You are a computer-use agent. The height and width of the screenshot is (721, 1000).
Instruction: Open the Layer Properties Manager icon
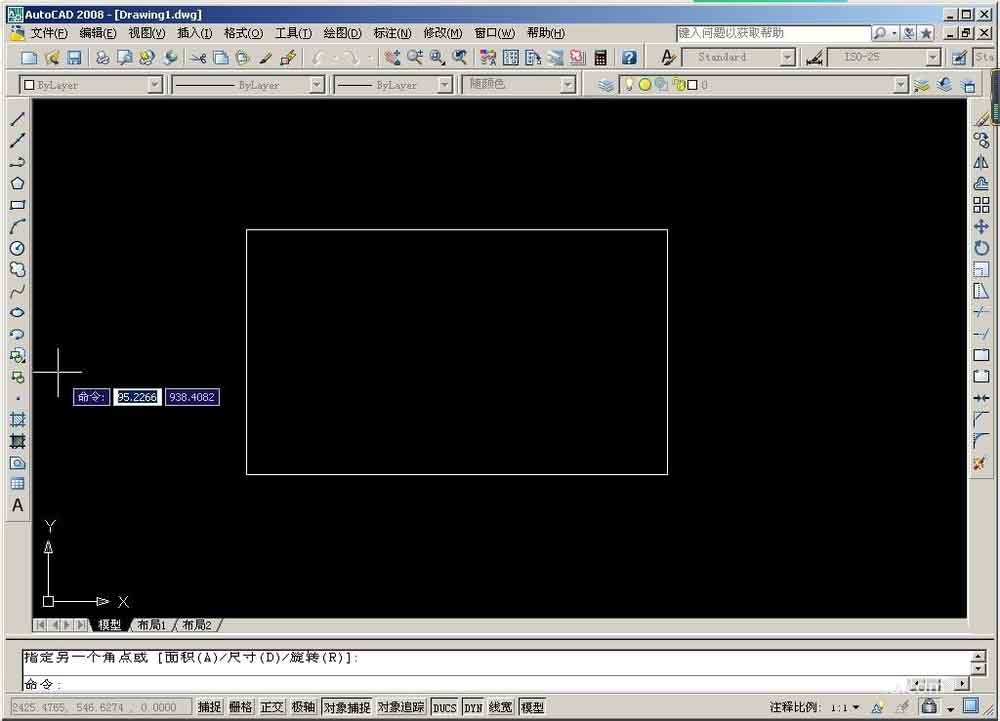(606, 85)
